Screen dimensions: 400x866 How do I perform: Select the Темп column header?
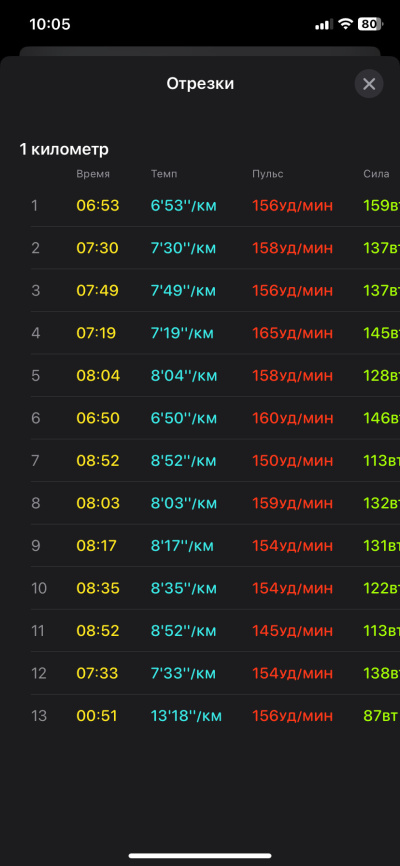pos(164,174)
